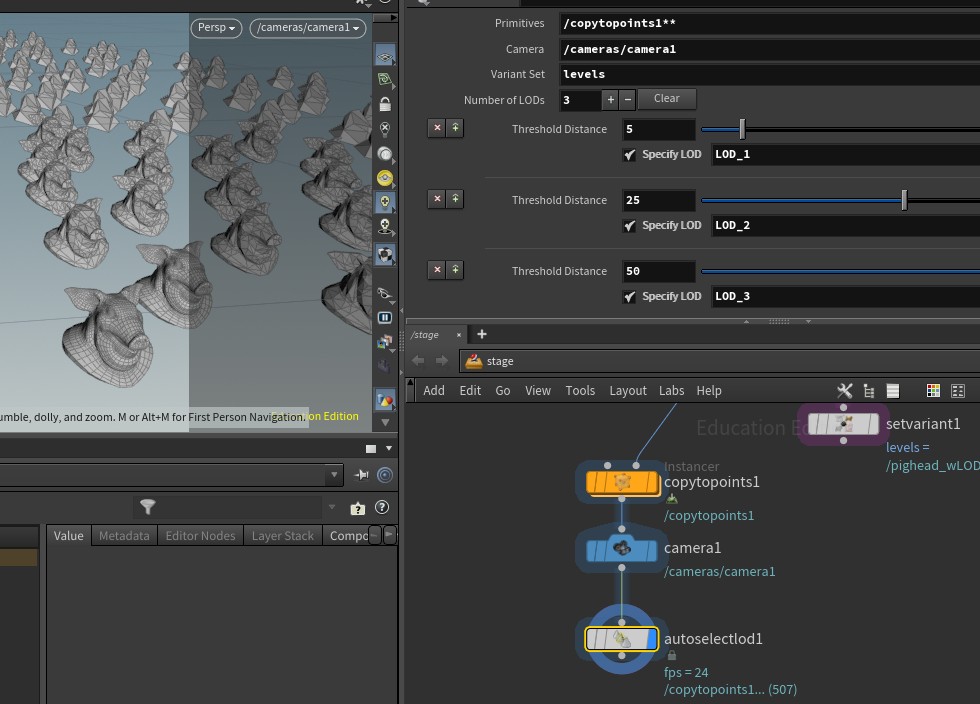The image size is (980, 704).
Task: Open the Persp viewport dropdown
Action: point(217,28)
